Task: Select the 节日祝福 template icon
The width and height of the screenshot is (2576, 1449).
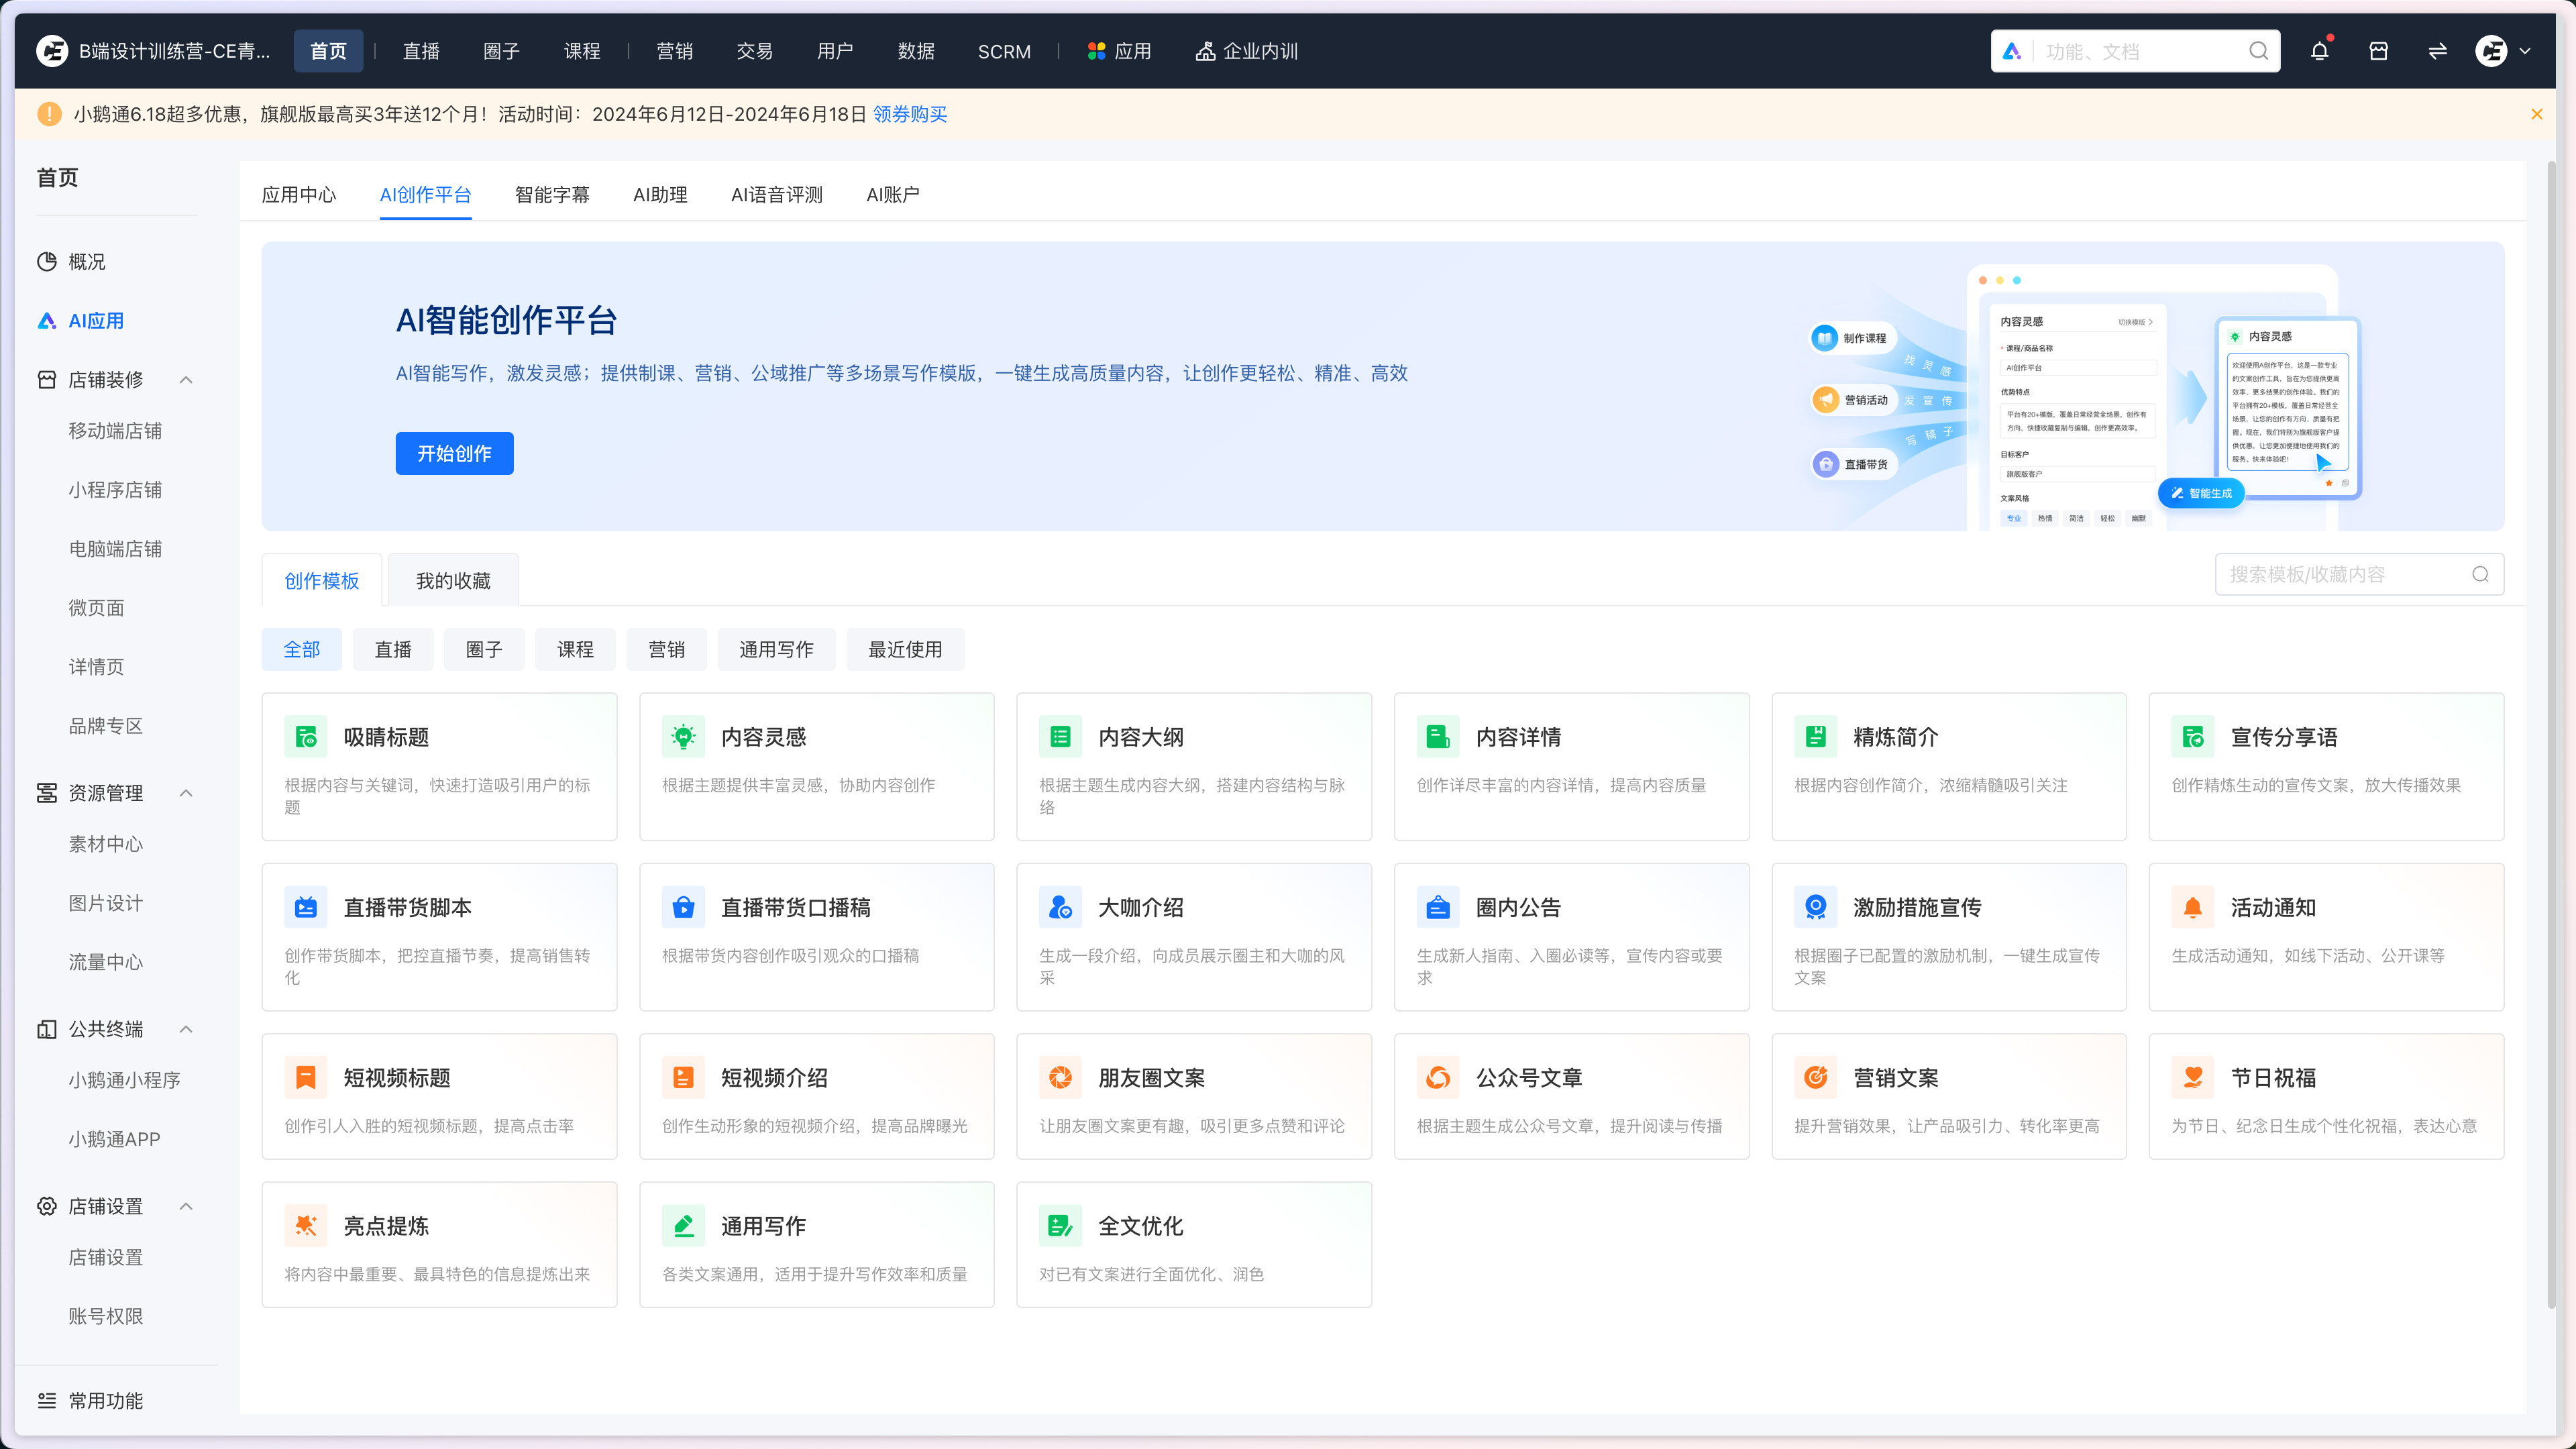Action: [x=2192, y=1077]
